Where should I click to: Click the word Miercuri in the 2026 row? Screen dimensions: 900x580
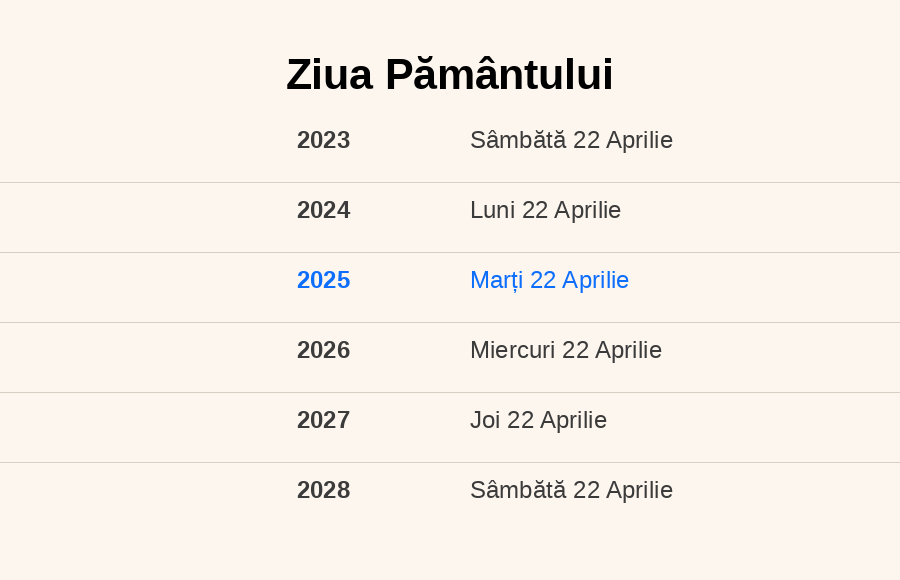(x=513, y=350)
